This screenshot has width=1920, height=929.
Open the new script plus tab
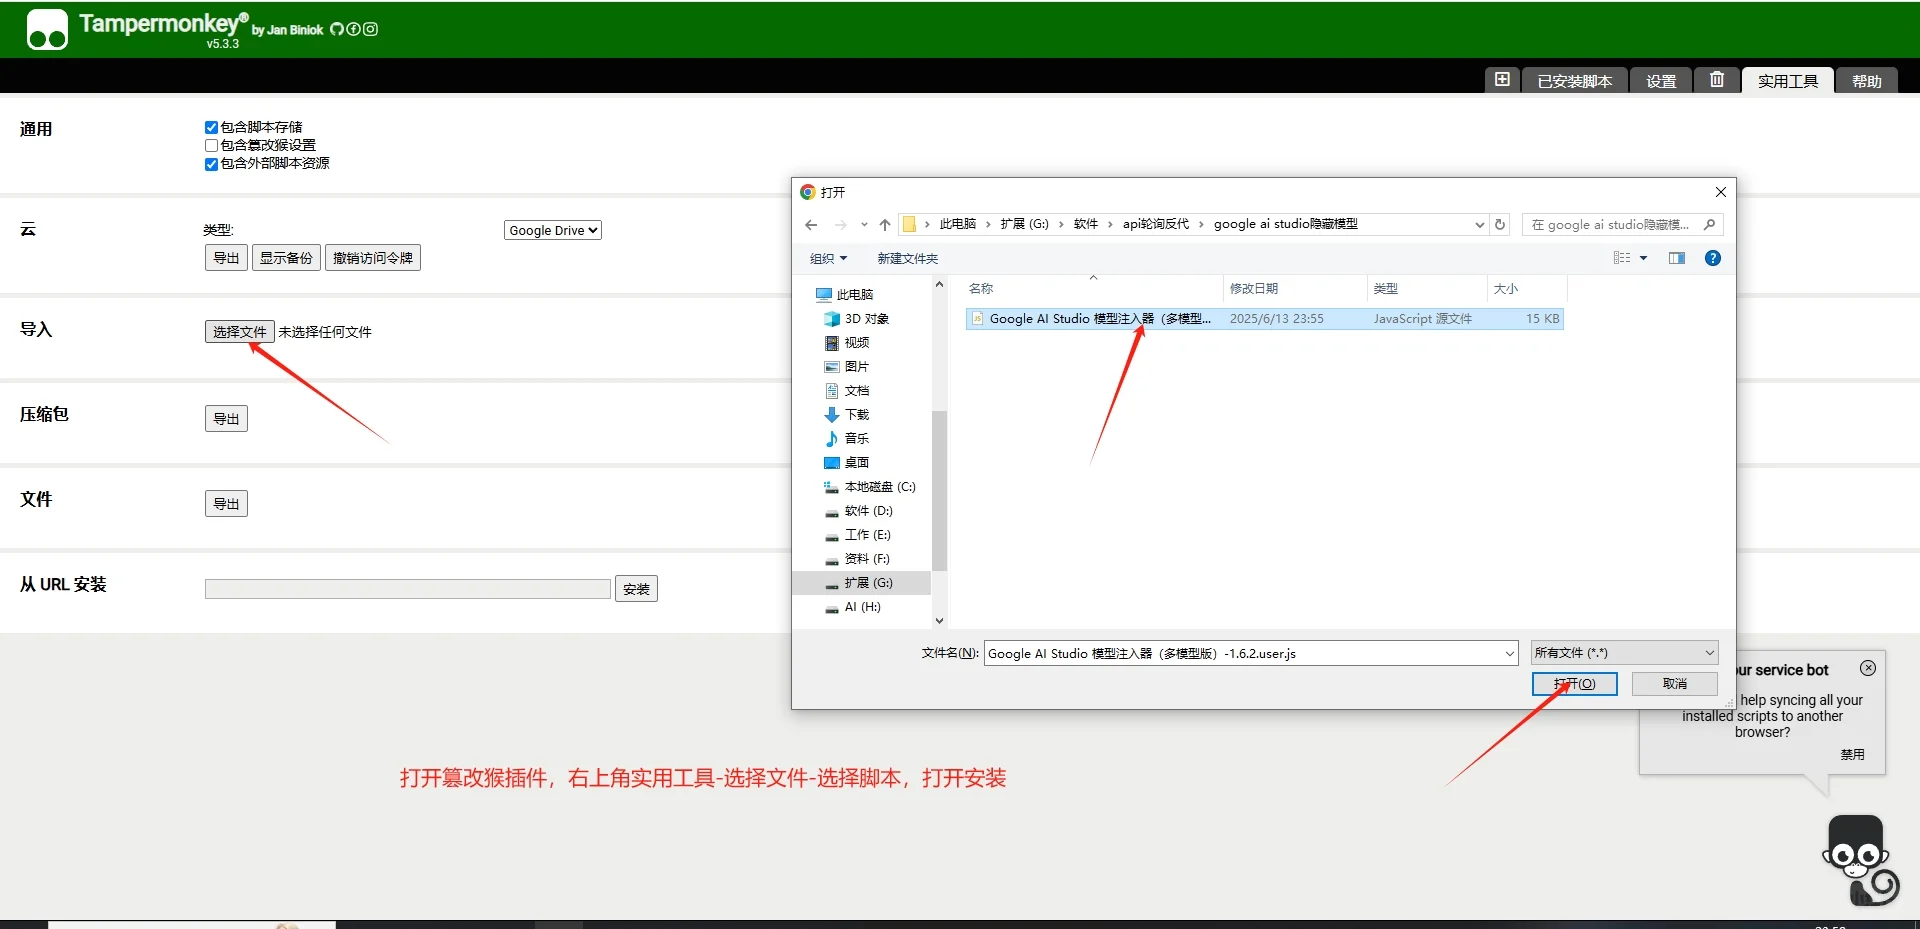click(1502, 80)
